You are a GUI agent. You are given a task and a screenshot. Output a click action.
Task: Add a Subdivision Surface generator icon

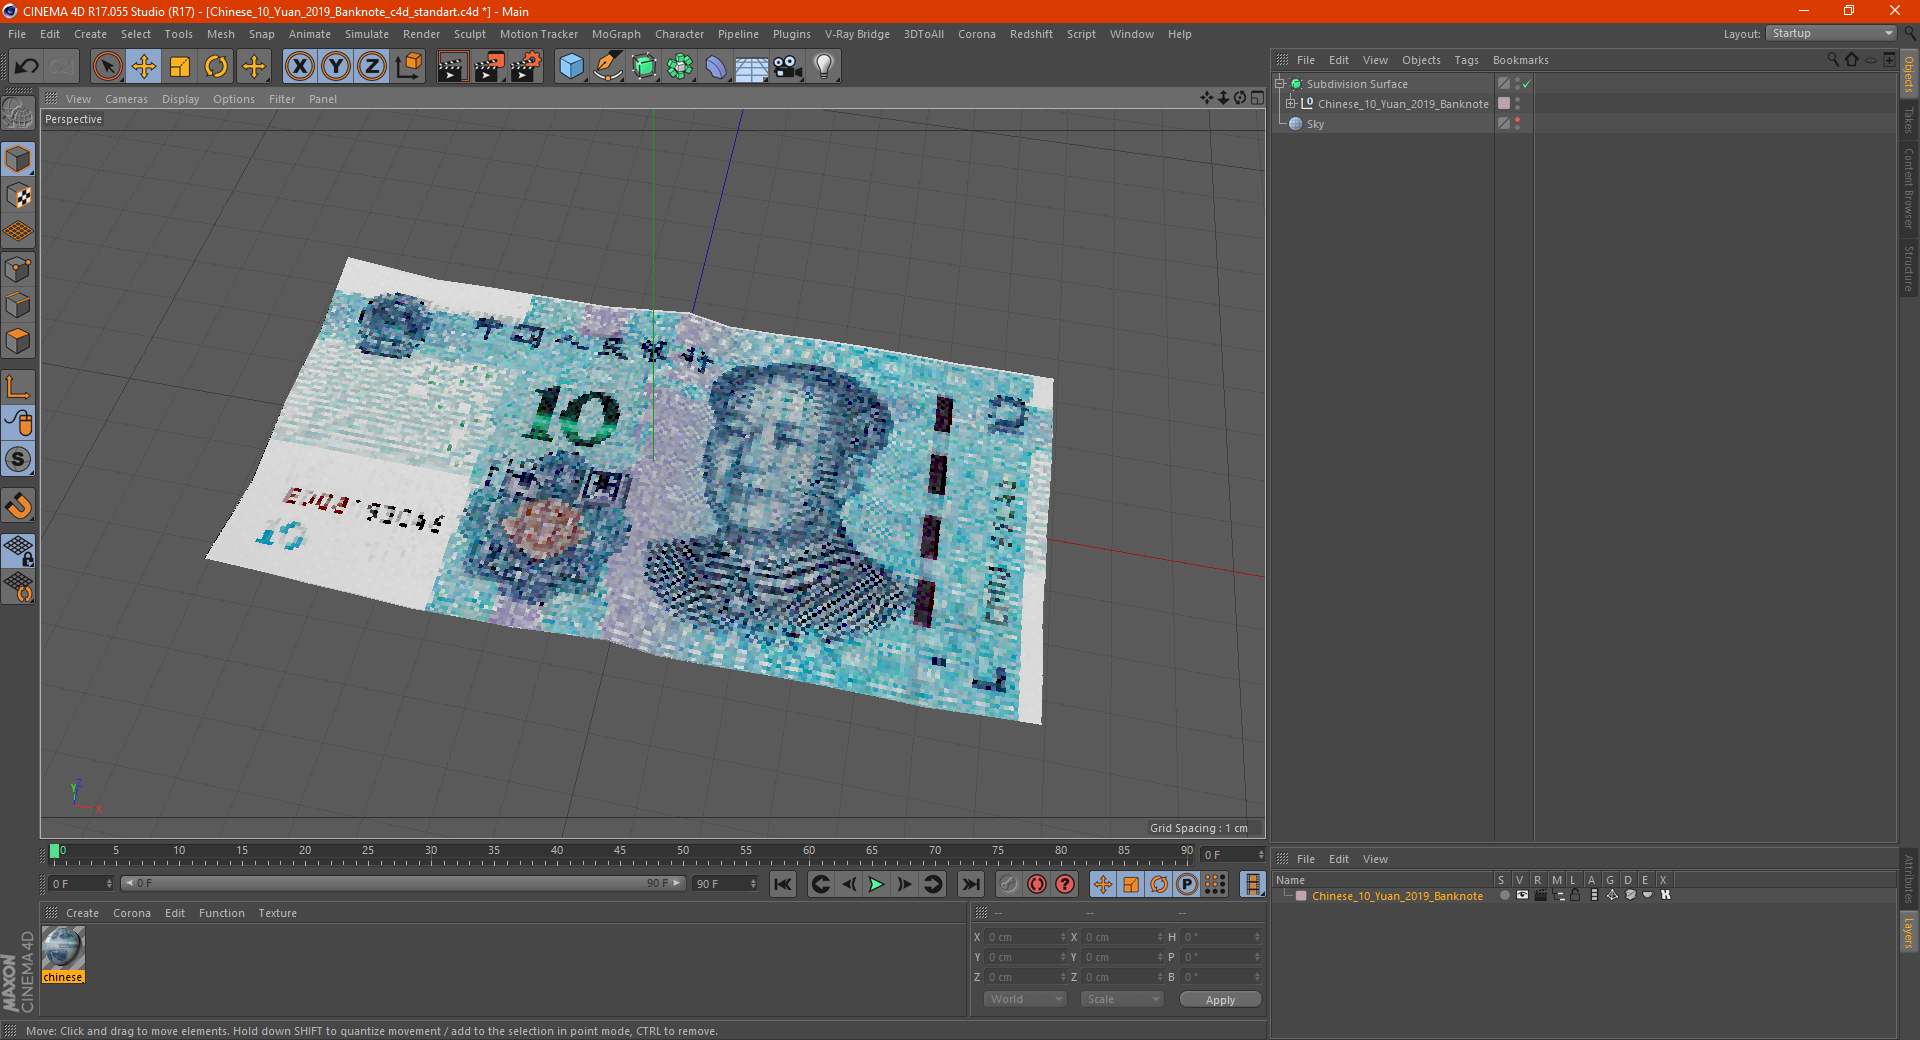tap(644, 67)
